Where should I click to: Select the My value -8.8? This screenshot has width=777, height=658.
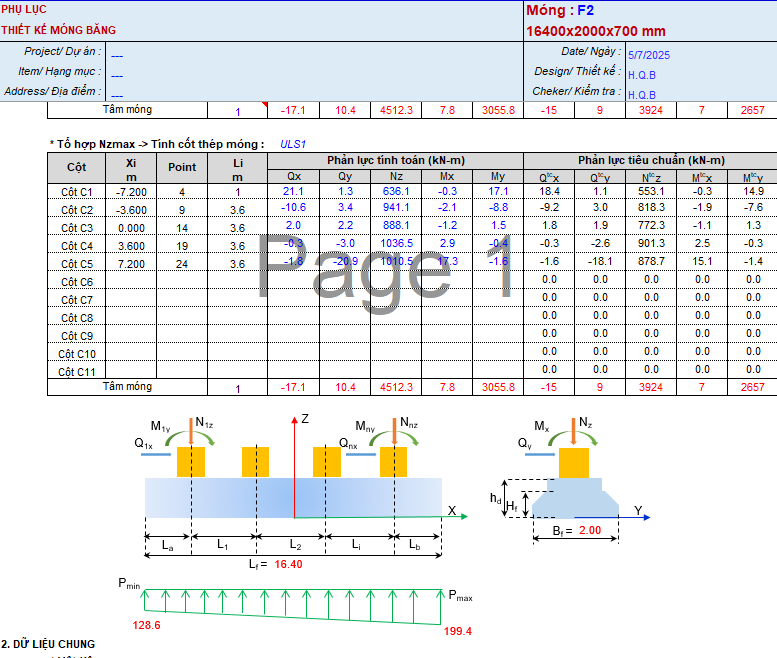[x=498, y=207]
